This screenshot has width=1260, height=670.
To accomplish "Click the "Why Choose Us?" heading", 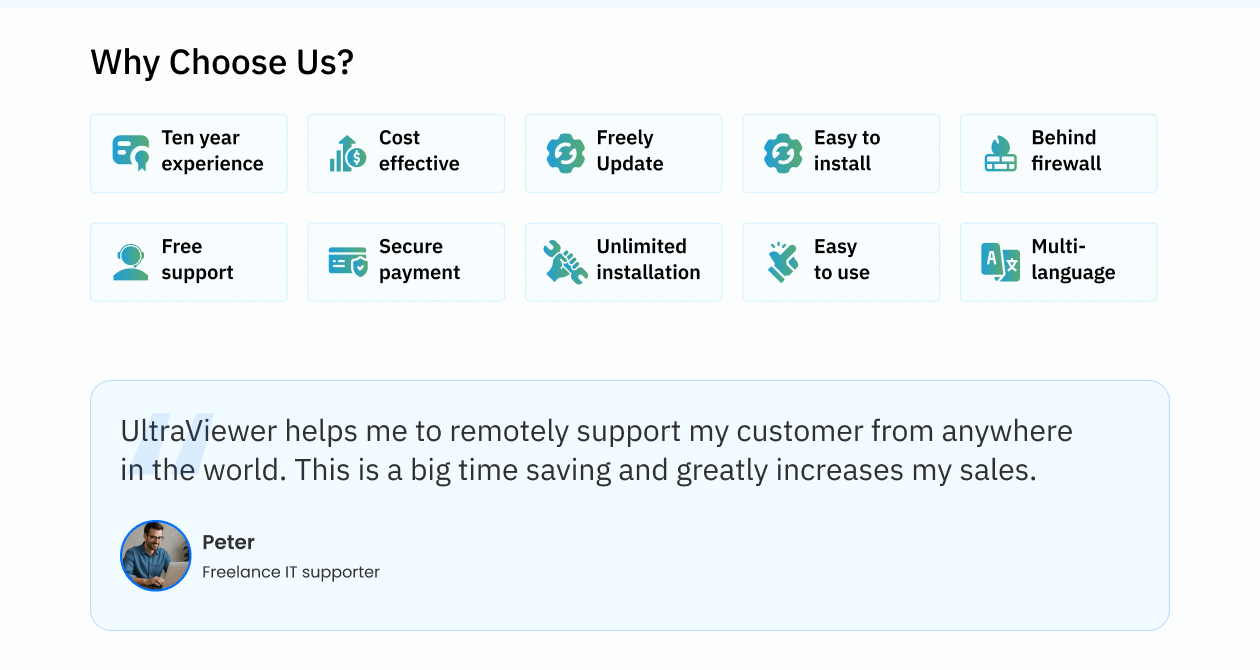I will [x=222, y=62].
